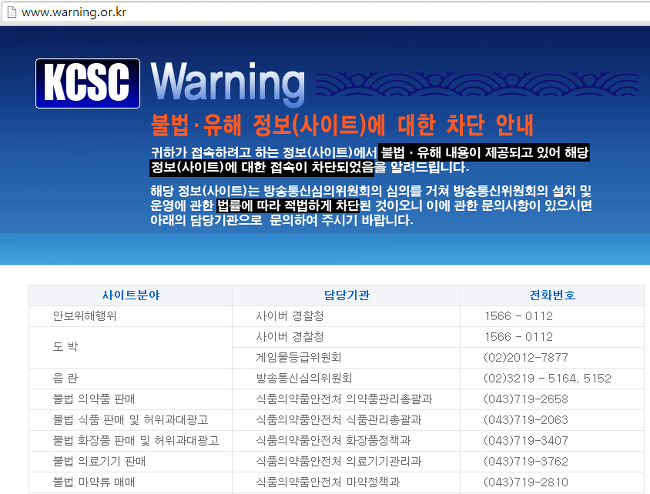Click the 사이트분야 column header

click(131, 295)
